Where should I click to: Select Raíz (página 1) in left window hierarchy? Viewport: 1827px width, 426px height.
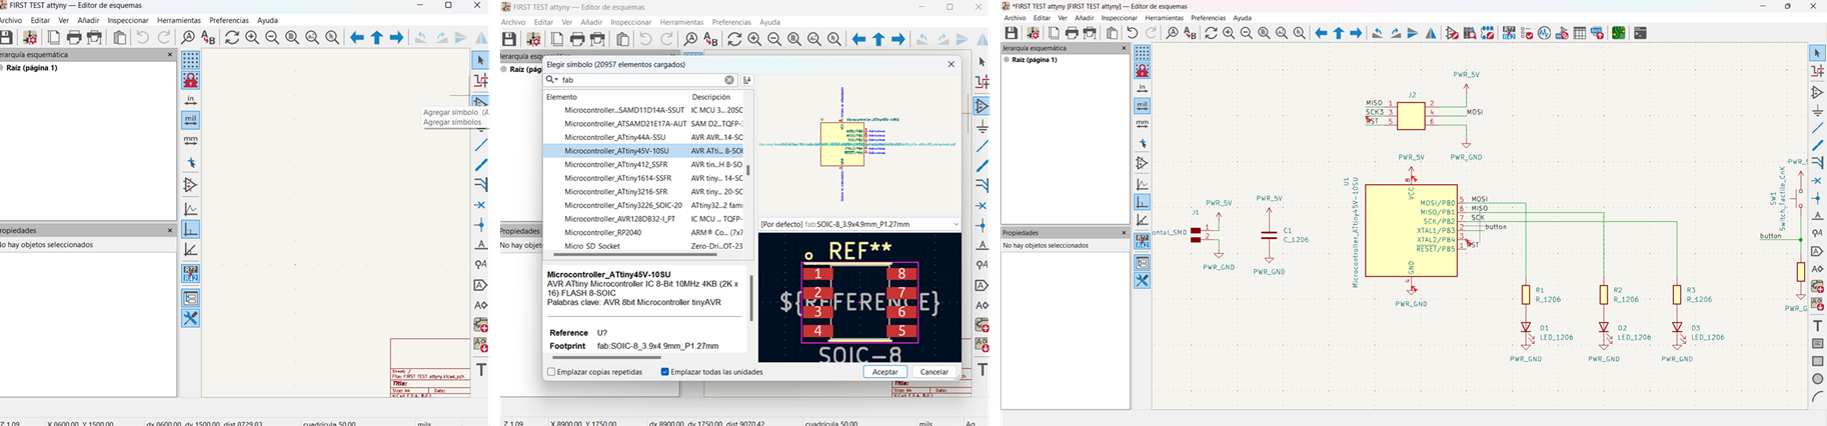pyautogui.click(x=32, y=68)
